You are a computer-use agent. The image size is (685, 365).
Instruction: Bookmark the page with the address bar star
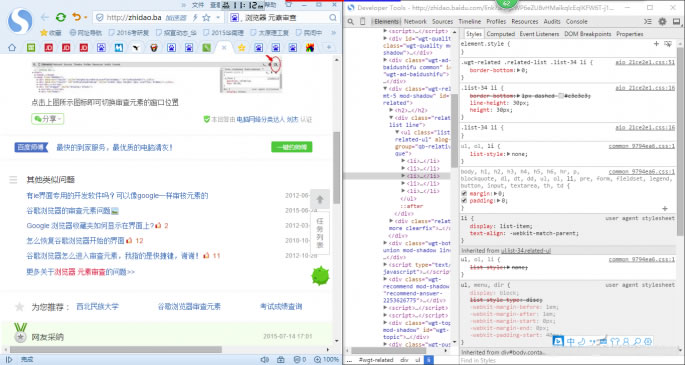206,17
